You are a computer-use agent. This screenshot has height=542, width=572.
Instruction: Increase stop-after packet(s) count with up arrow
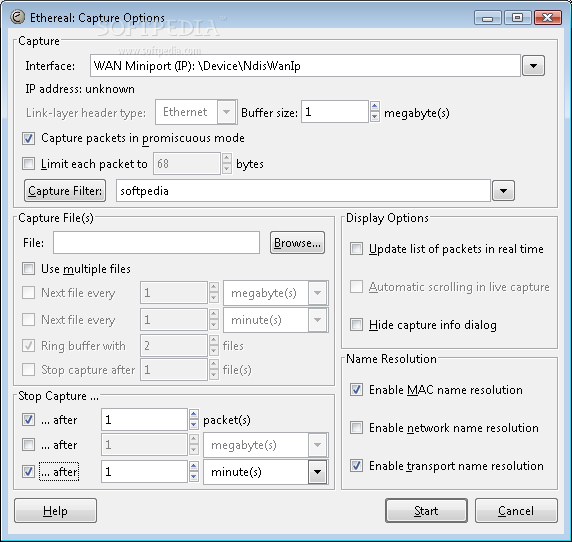click(x=194, y=414)
